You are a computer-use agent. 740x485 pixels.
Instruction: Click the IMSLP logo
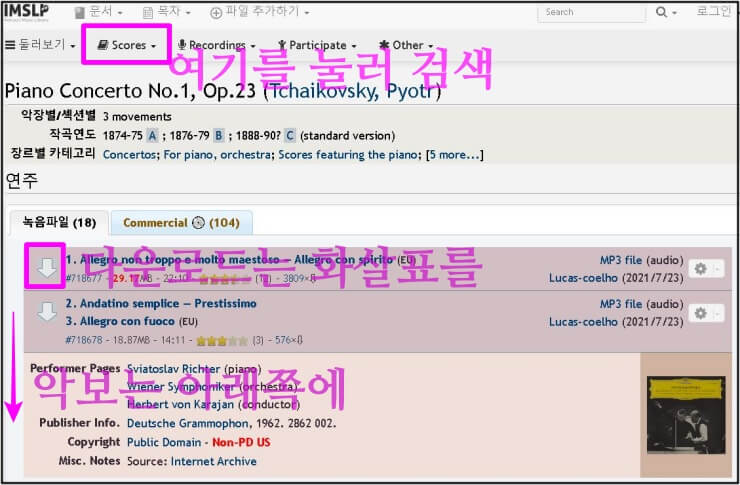pyautogui.click(x=26, y=12)
